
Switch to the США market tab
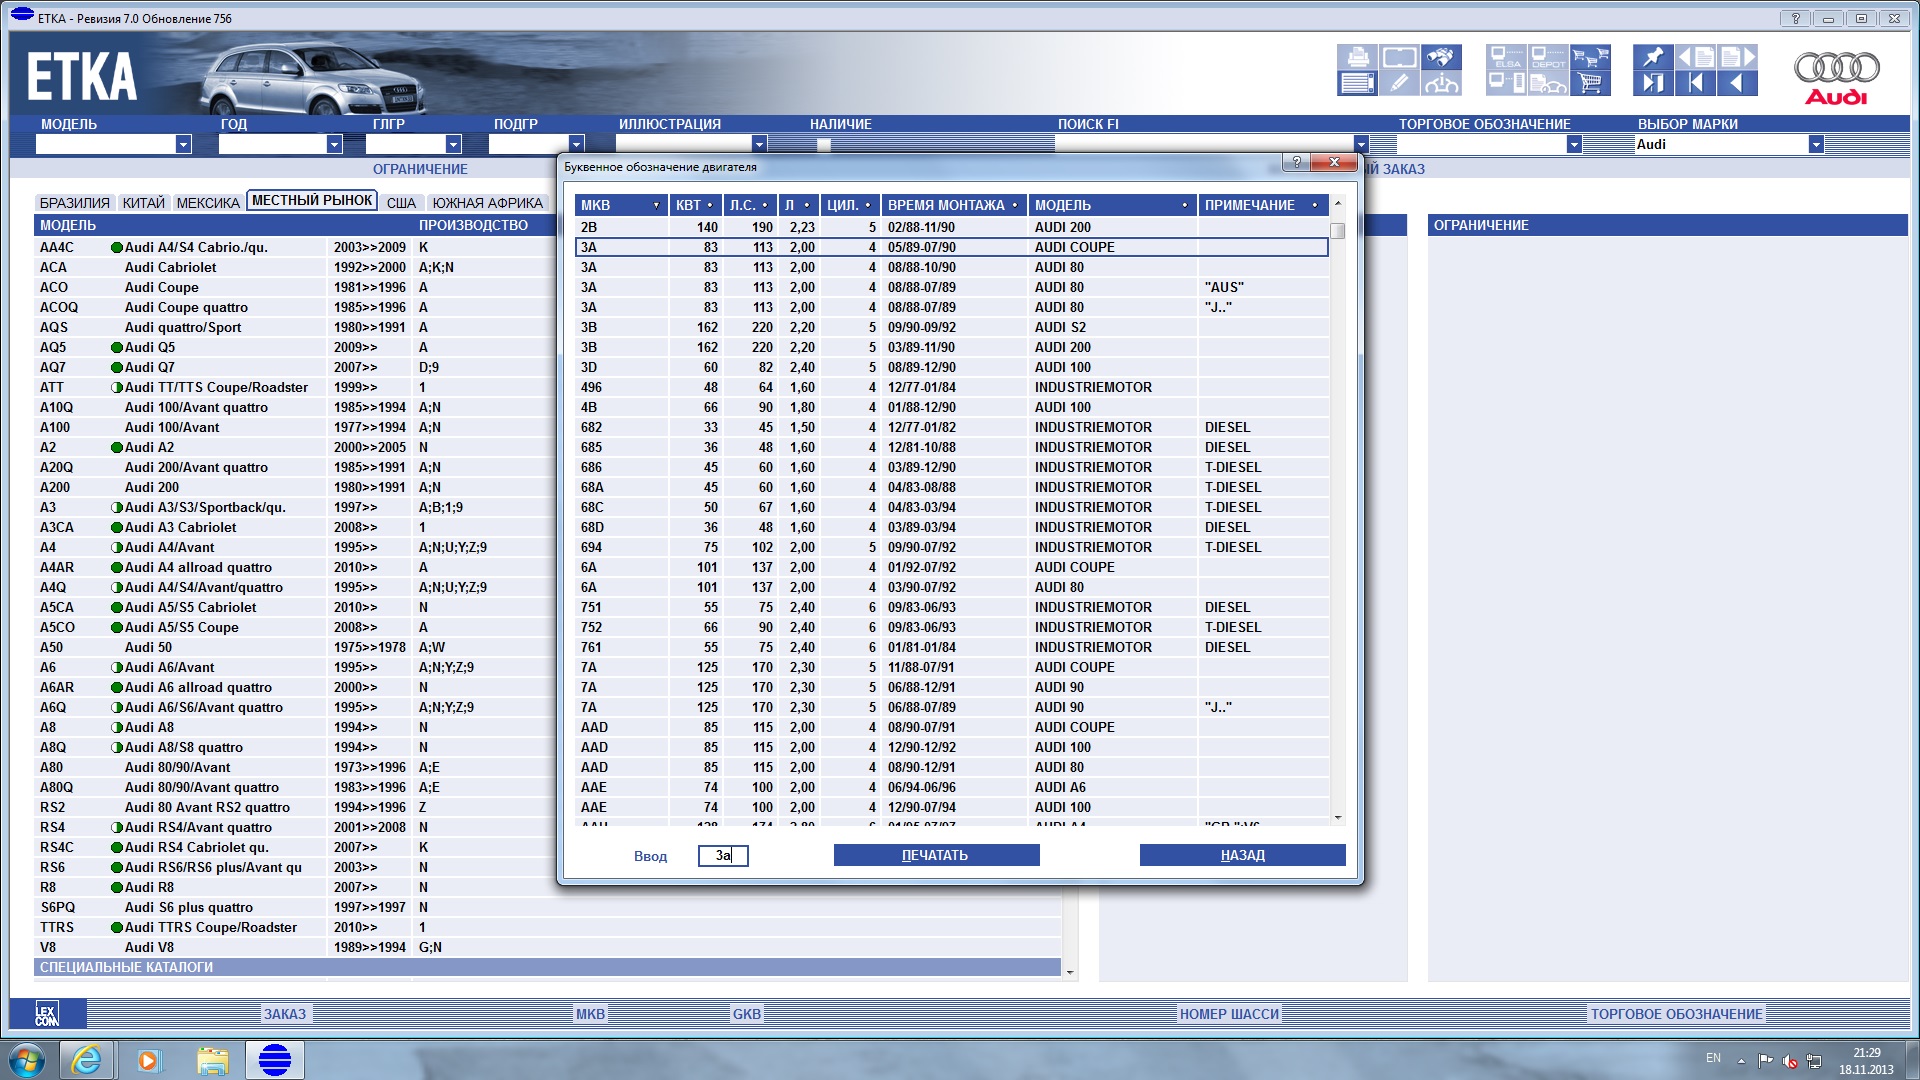pos(401,203)
